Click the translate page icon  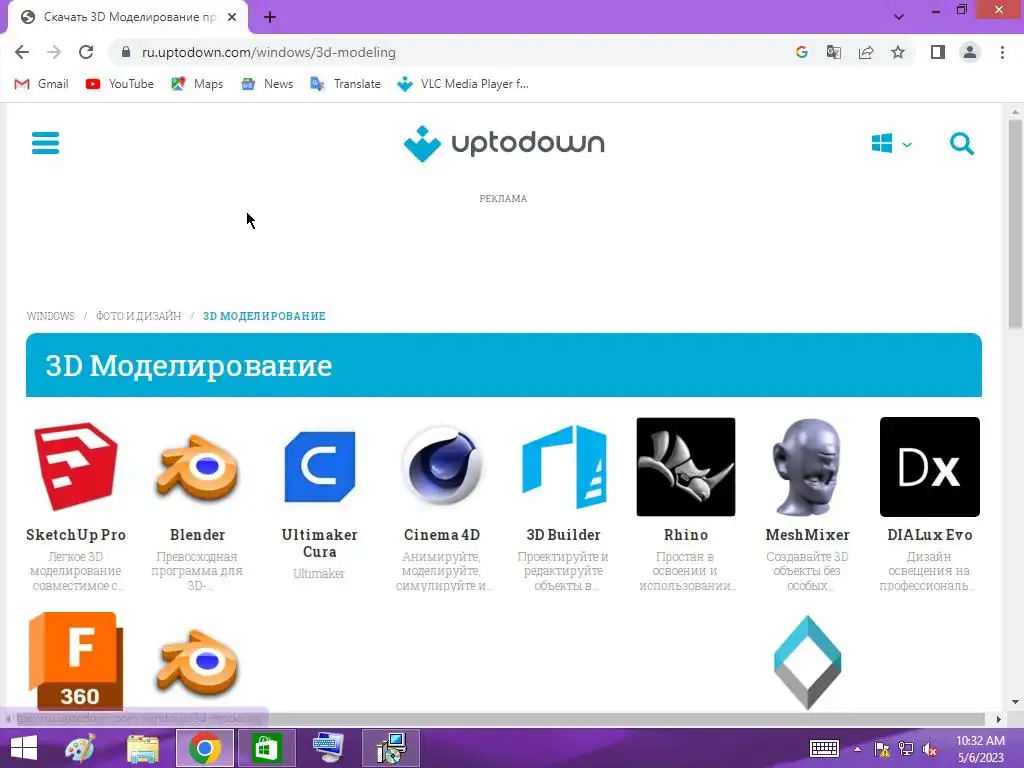pyautogui.click(x=833, y=52)
